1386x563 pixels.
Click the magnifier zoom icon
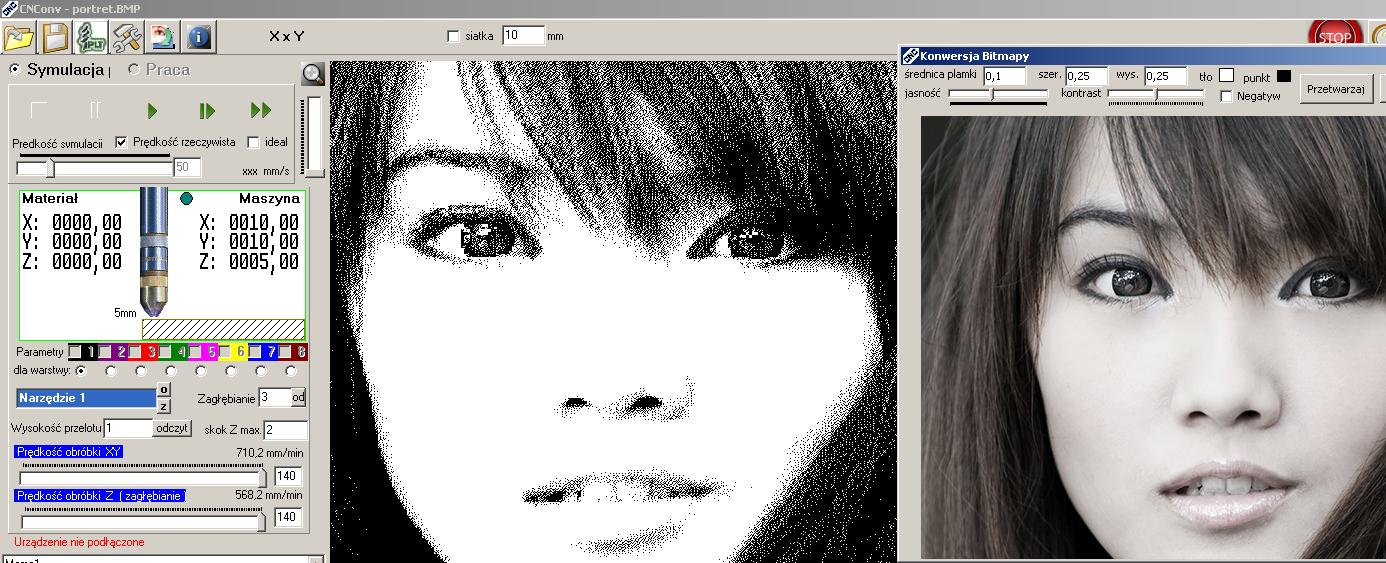314,74
